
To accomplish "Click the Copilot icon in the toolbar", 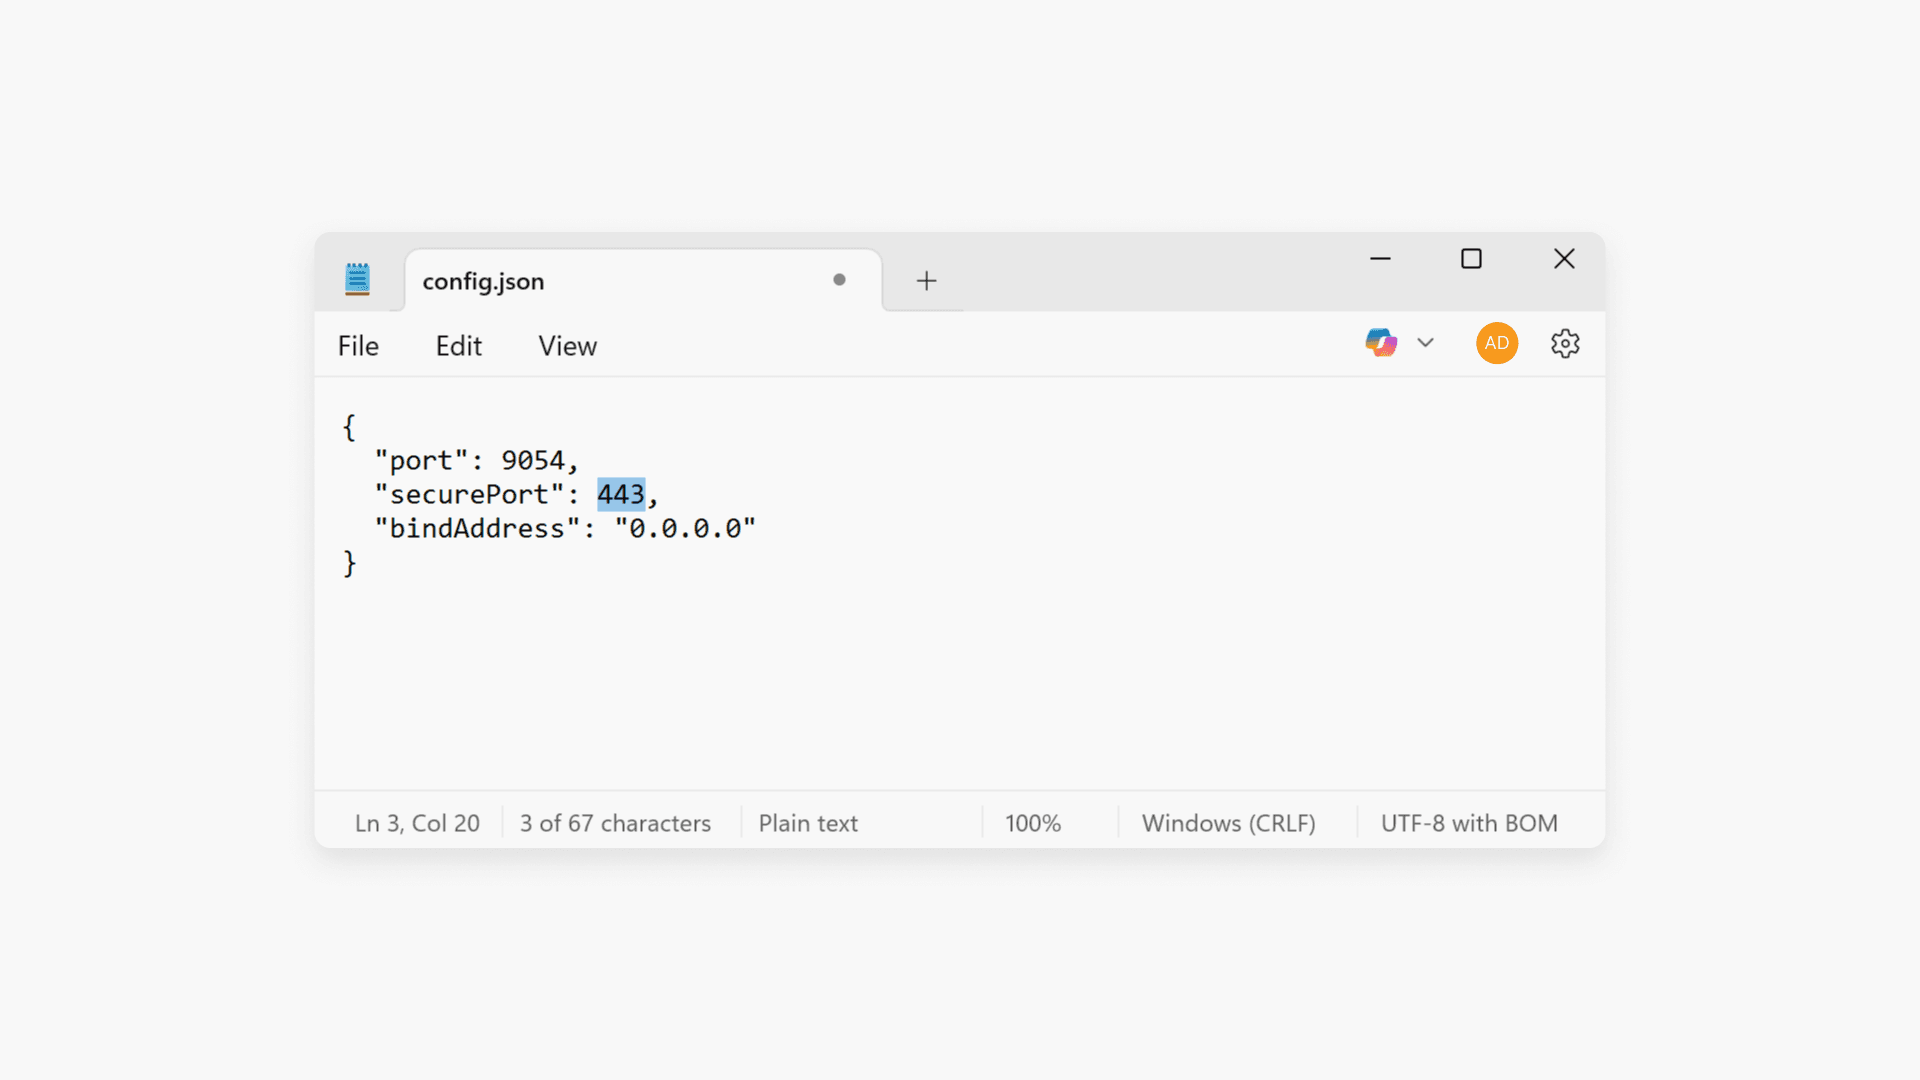I will [x=1380, y=342].
